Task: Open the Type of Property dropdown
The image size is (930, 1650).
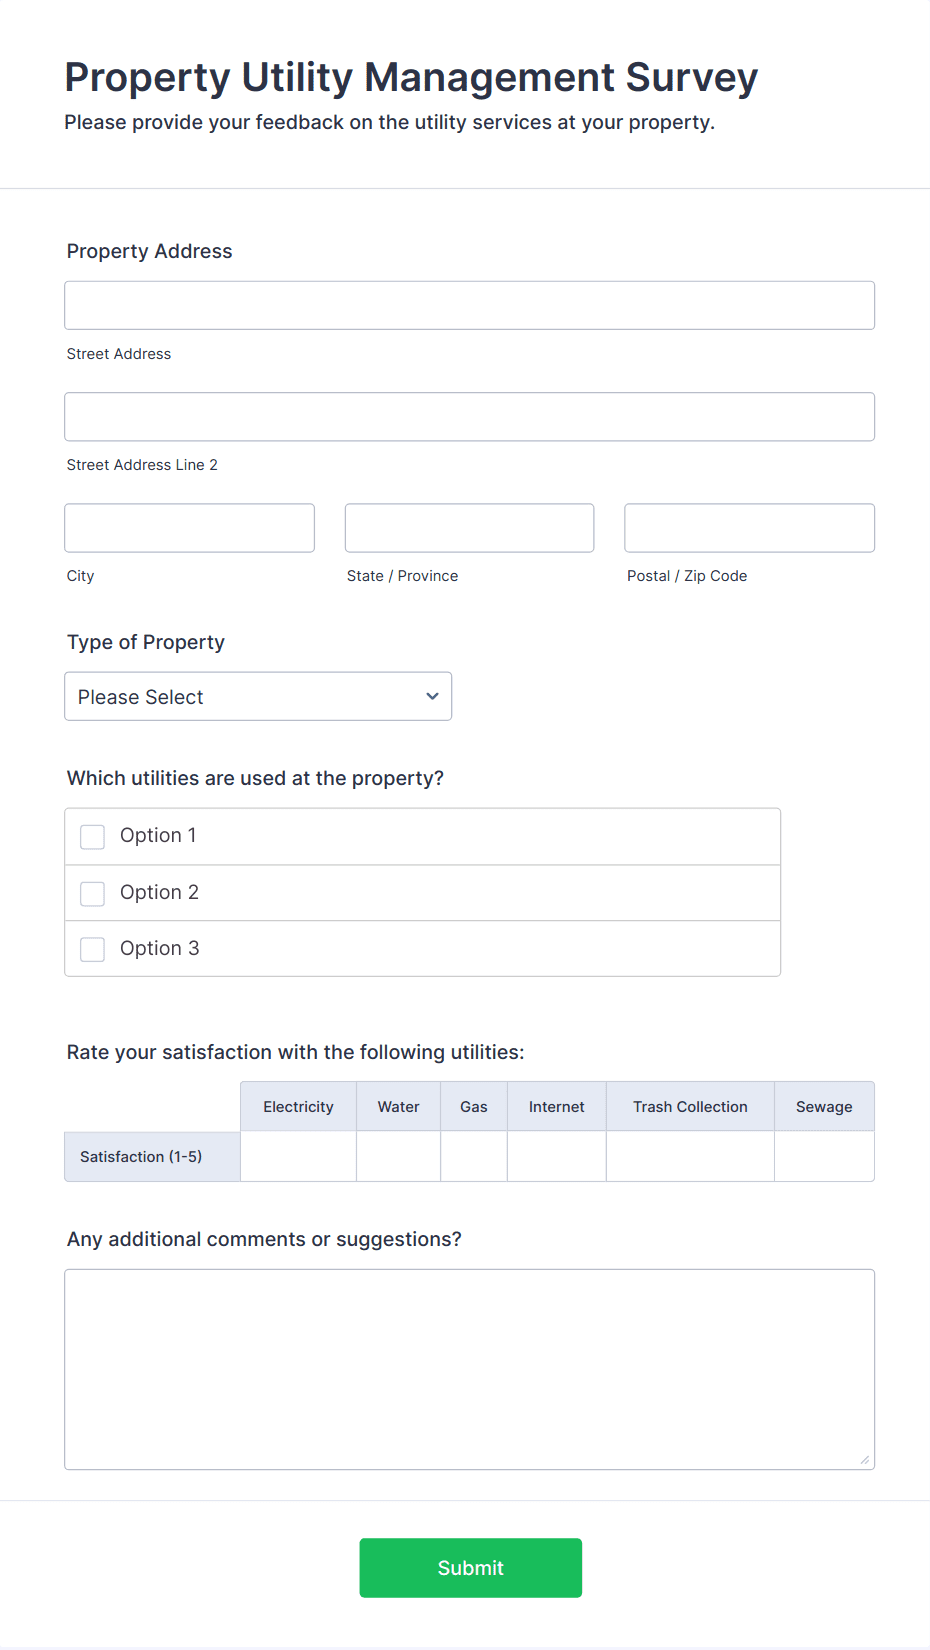Action: [257, 696]
